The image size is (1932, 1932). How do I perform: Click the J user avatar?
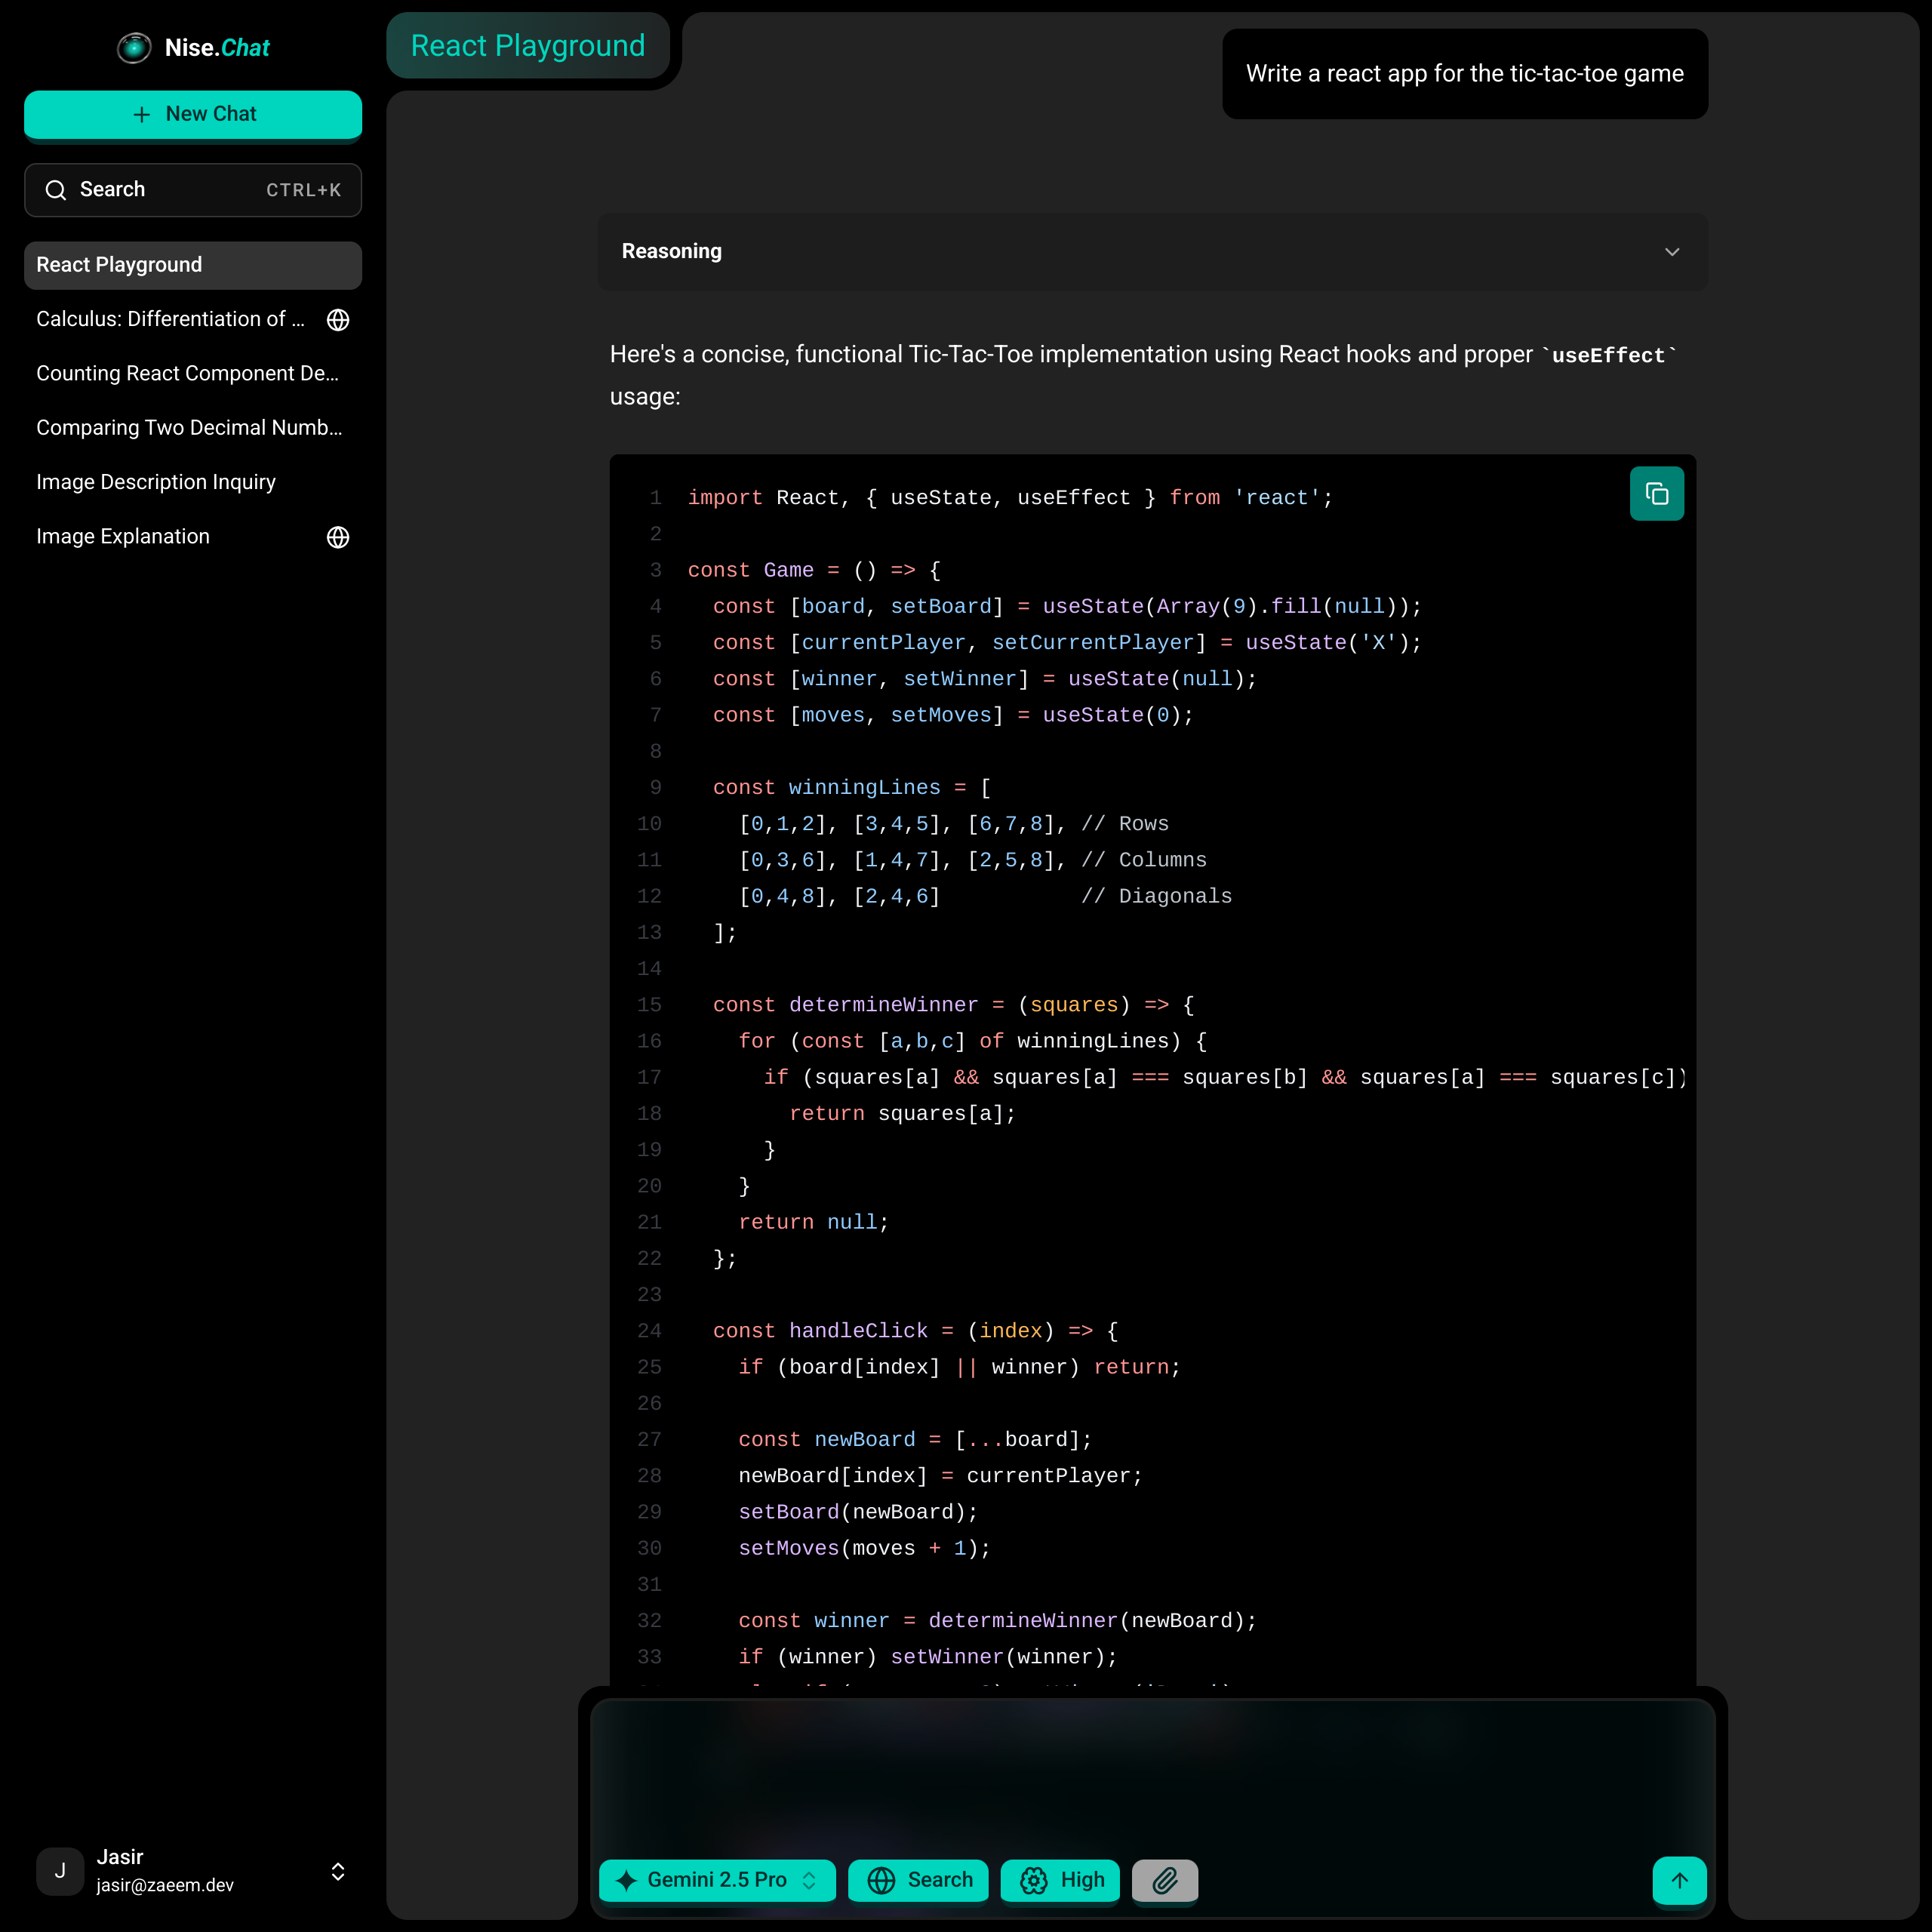tap(60, 1871)
